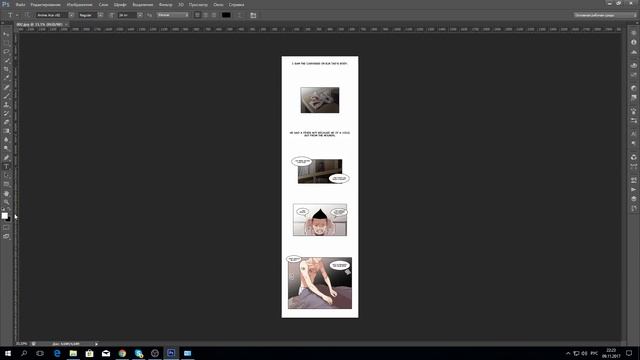This screenshot has height=360, width=640.
Task: Select the Path Selection tool
Action: (x=6, y=176)
